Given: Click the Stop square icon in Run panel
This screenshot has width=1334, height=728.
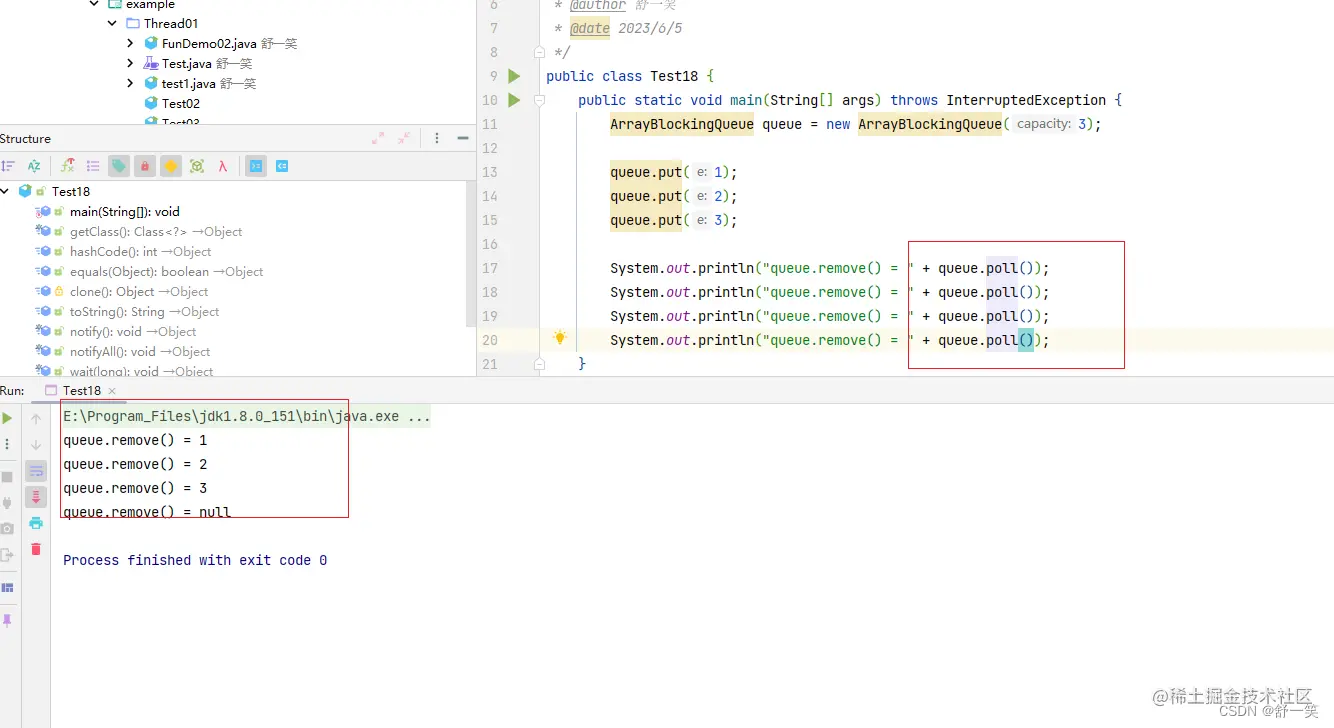Looking at the screenshot, I should click(7, 477).
